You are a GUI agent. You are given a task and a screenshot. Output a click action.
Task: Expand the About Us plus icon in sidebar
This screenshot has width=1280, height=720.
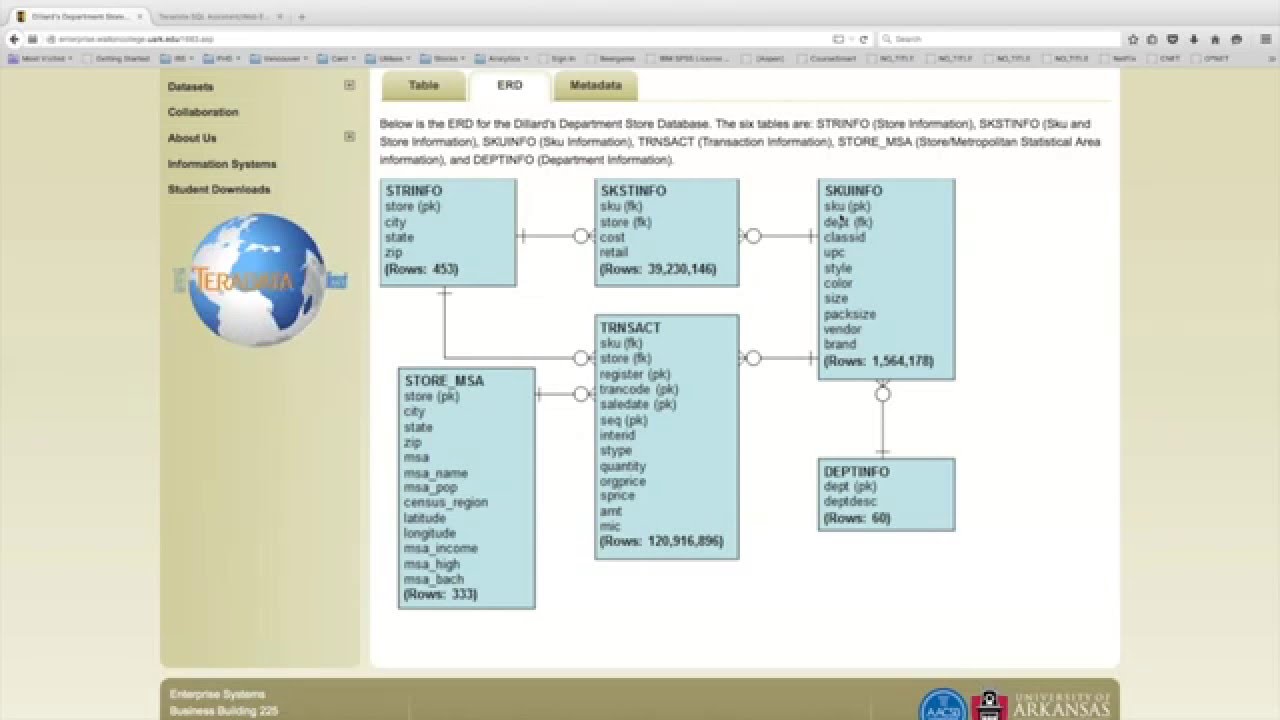tap(349, 137)
